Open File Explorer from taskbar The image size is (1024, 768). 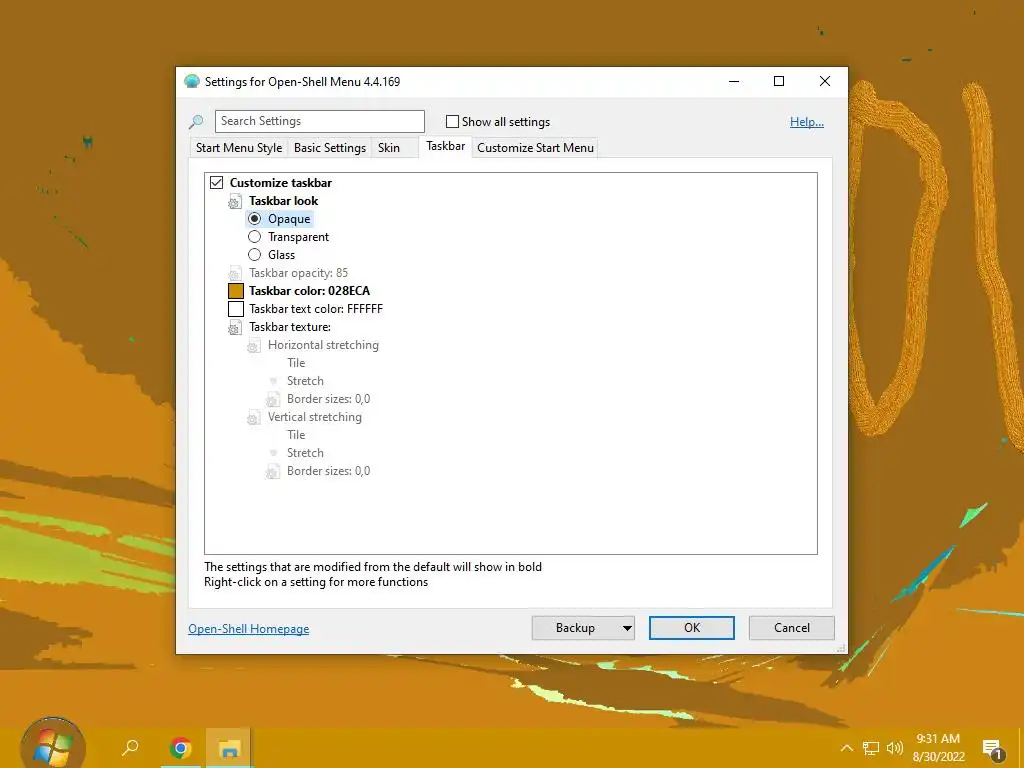229,748
